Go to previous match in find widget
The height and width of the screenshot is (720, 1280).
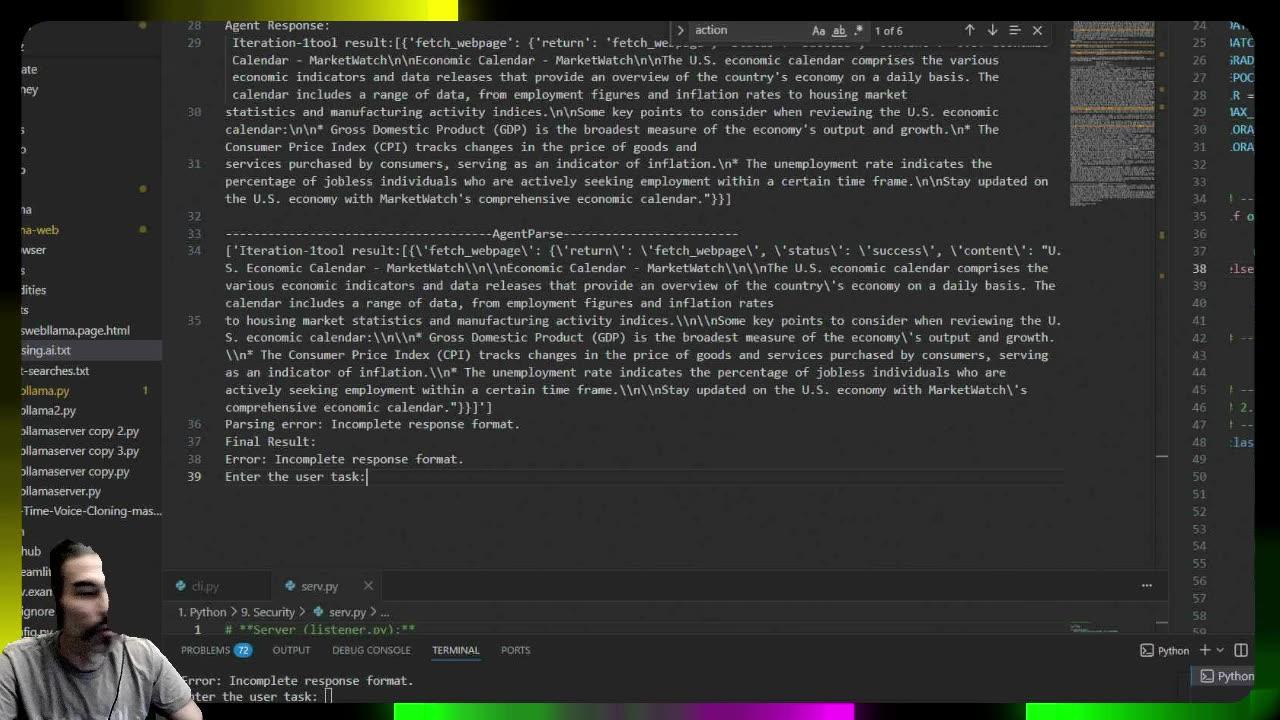[969, 31]
